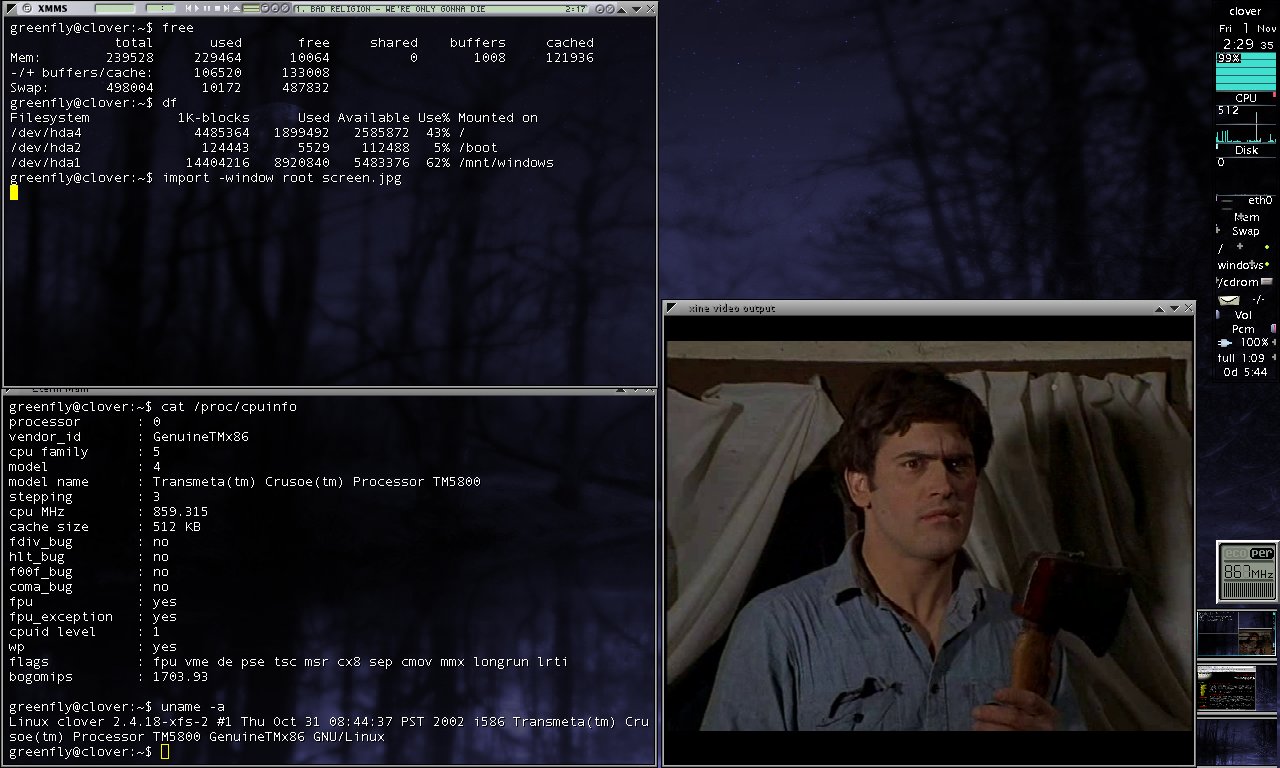The width and height of the screenshot is (1280, 768).
Task: Click the 'eco' mode in CPU applet
Action: click(x=1236, y=553)
